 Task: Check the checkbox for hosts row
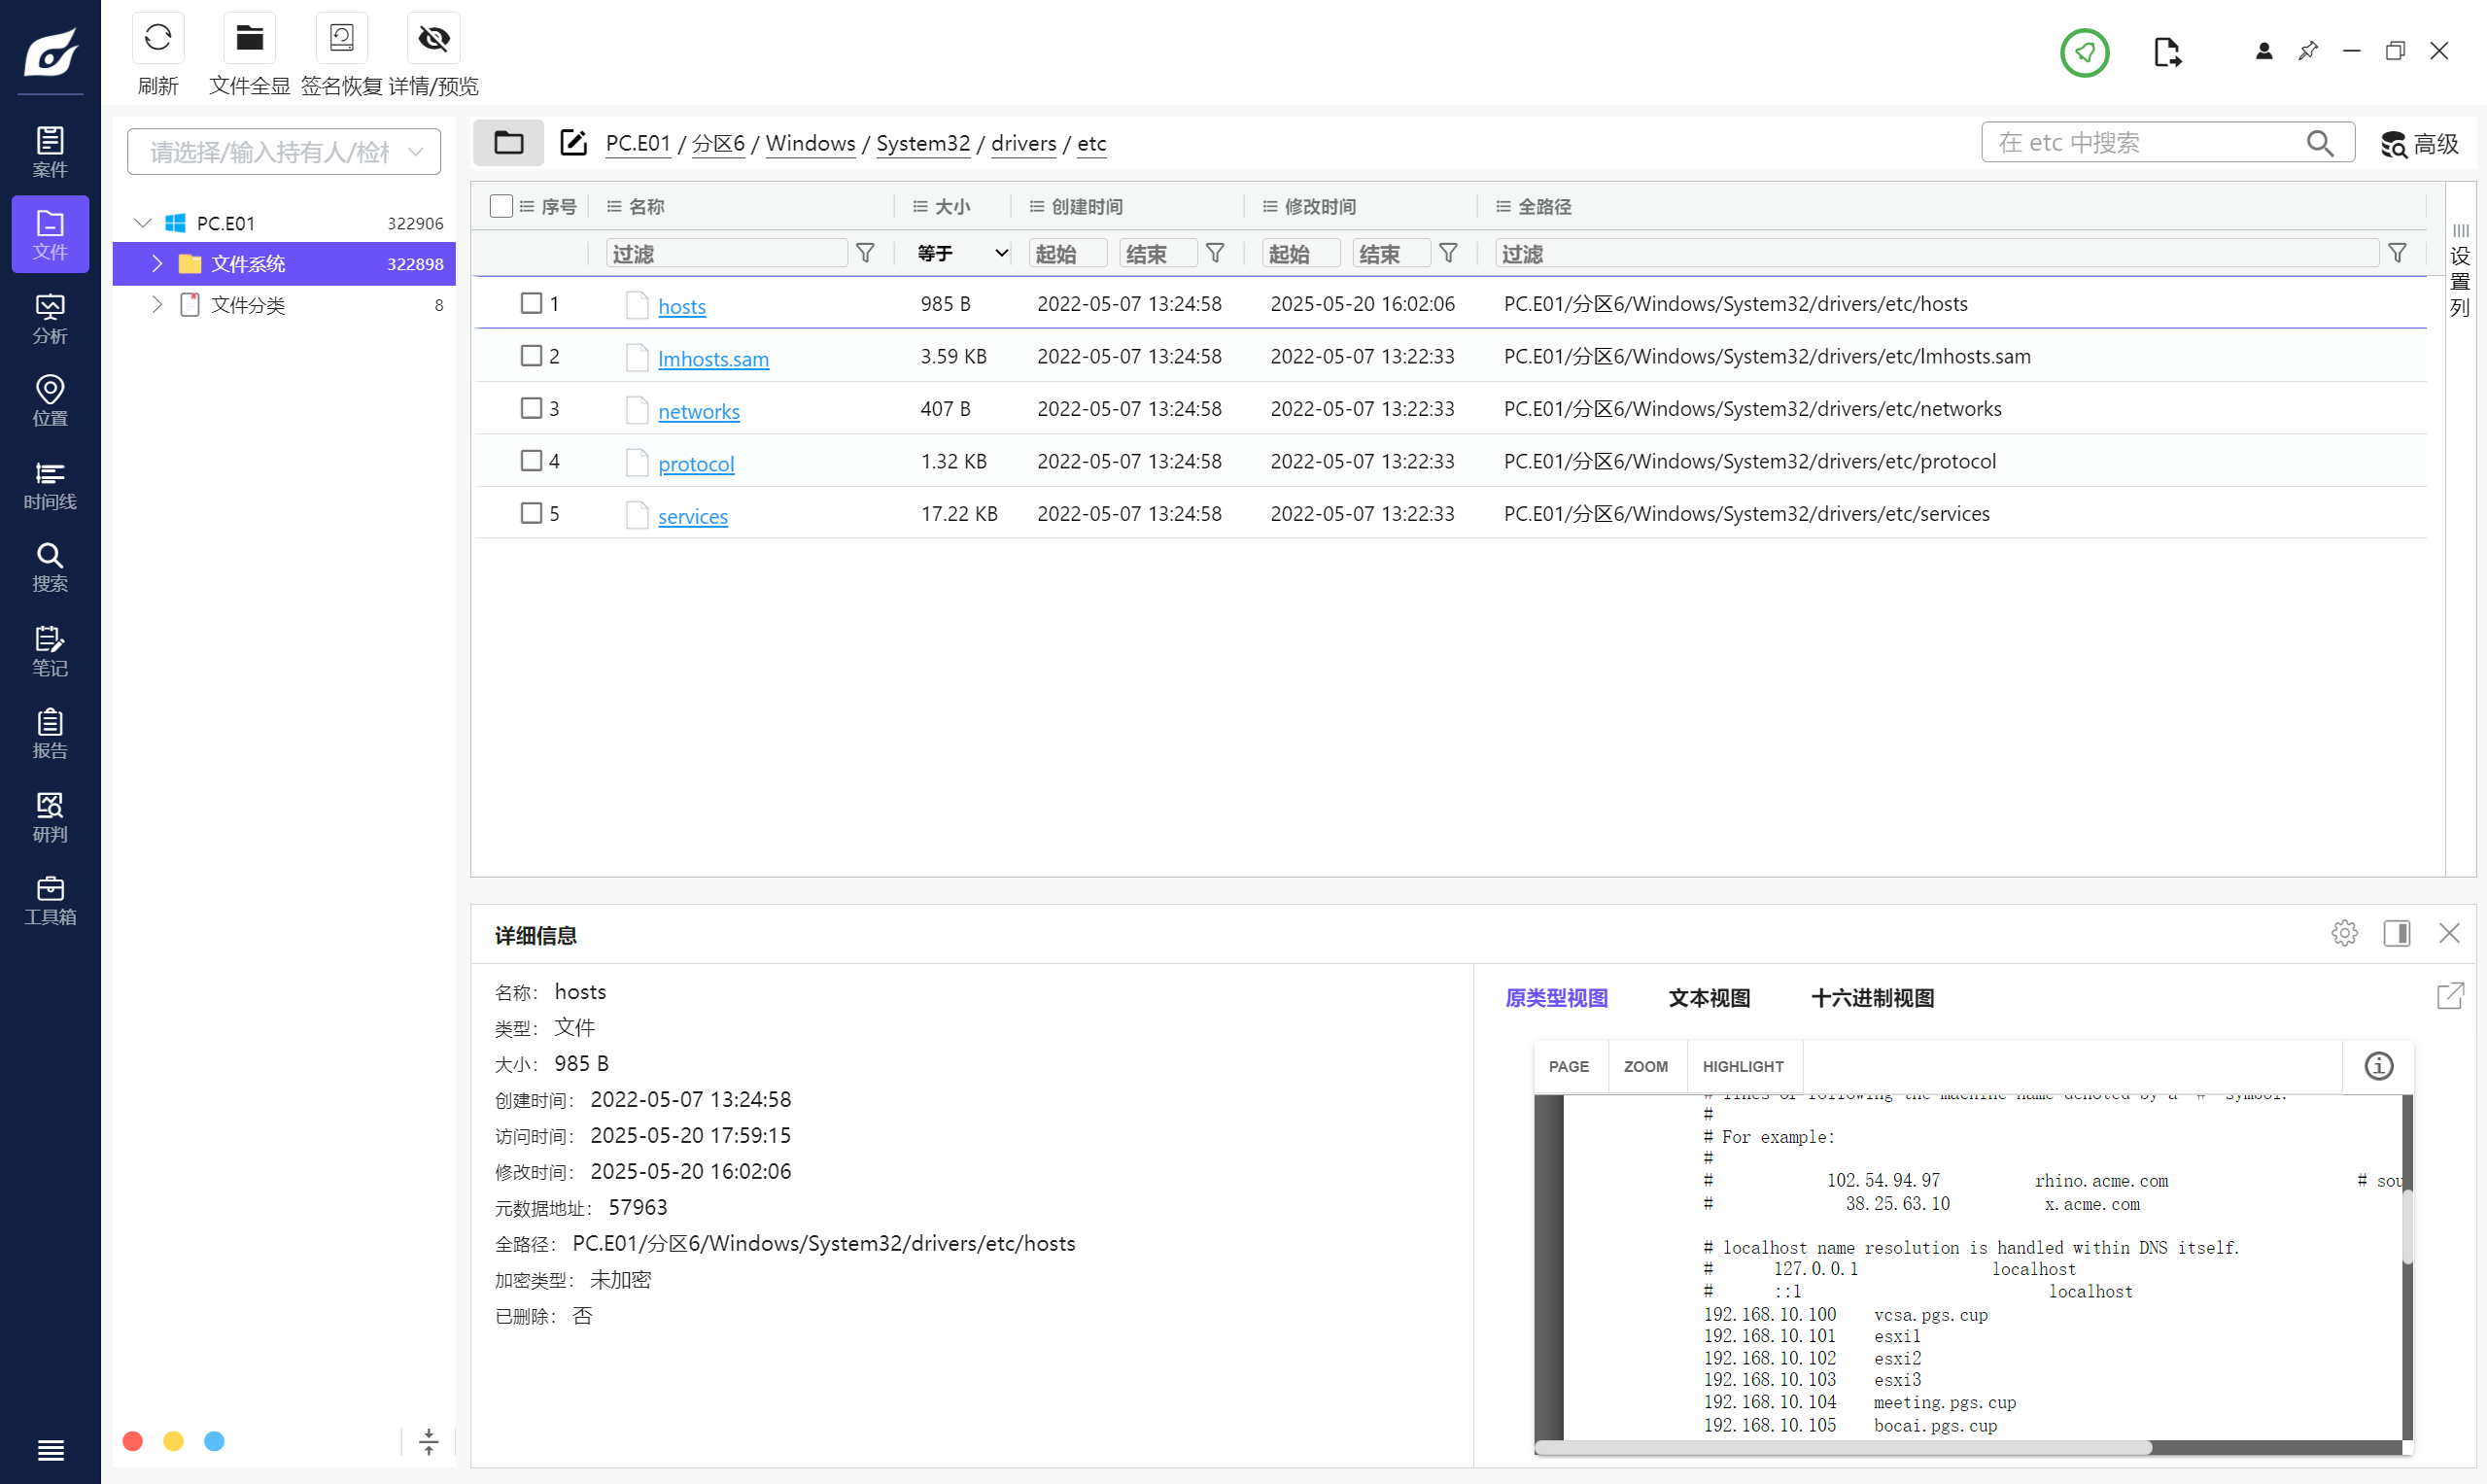click(531, 303)
